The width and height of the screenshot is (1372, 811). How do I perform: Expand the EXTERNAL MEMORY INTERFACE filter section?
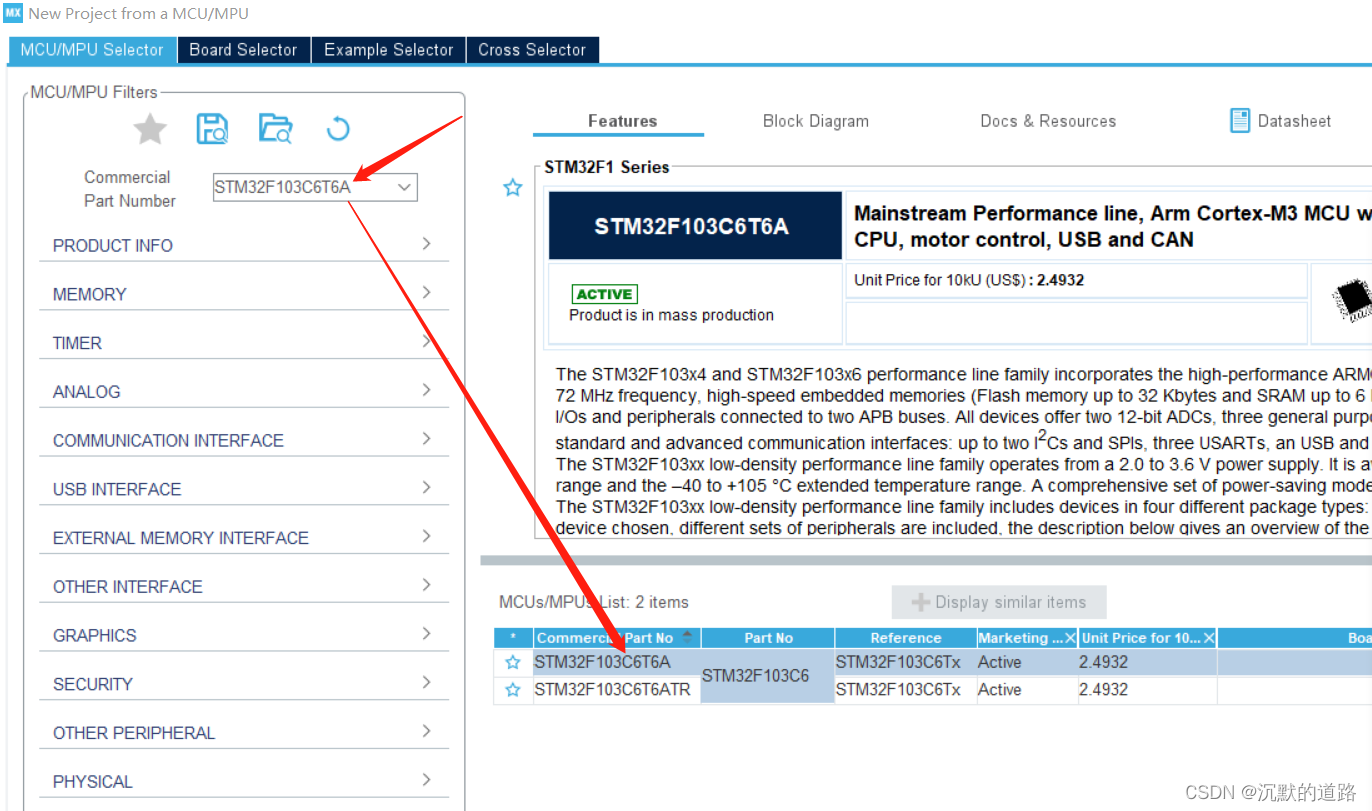[244, 538]
